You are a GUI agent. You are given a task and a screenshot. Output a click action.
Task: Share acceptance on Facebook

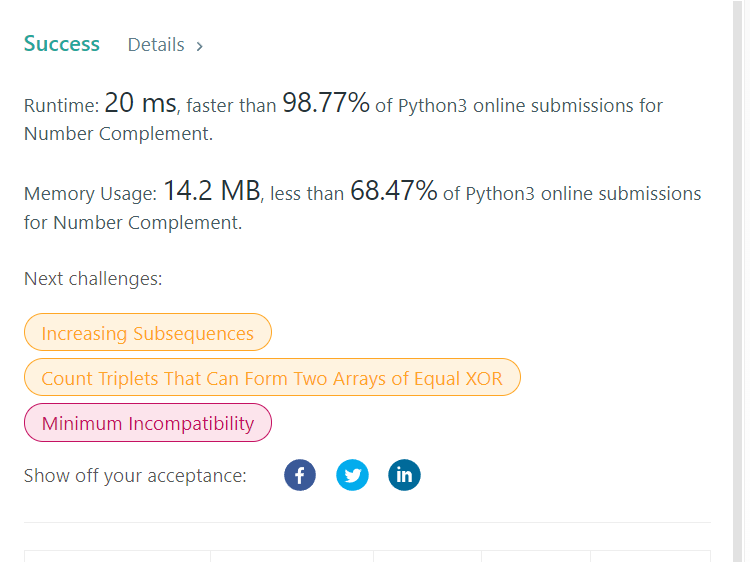click(300, 475)
